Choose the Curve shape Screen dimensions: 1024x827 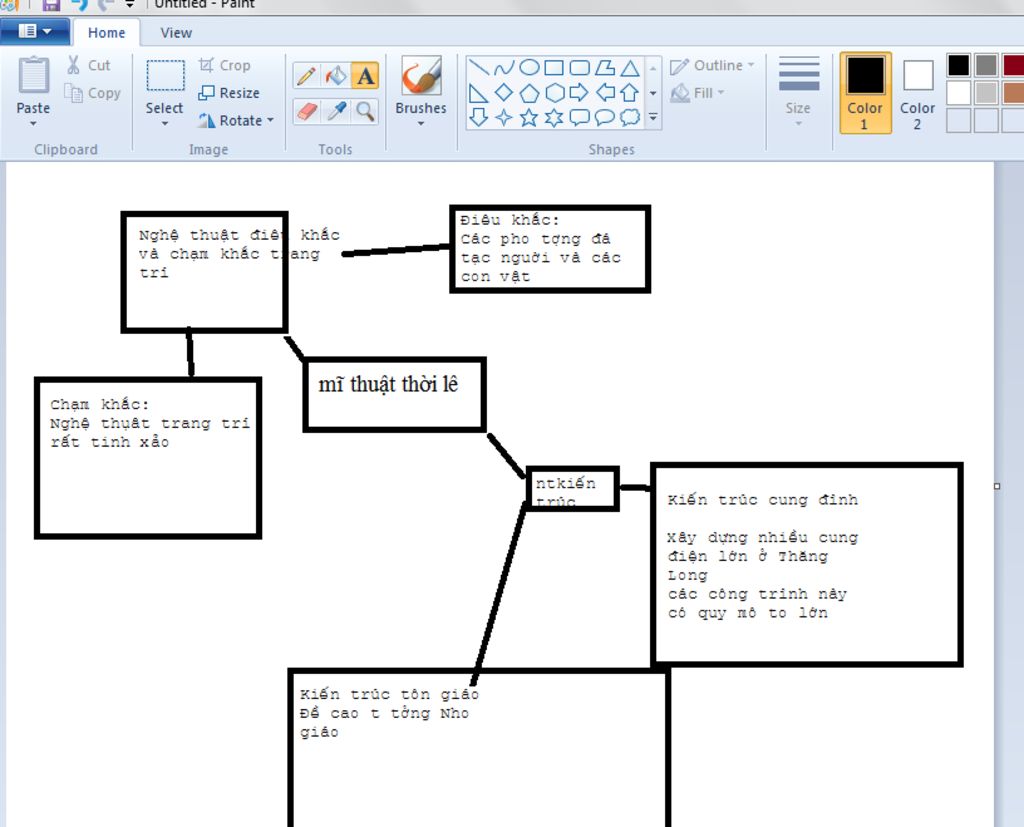pos(504,67)
